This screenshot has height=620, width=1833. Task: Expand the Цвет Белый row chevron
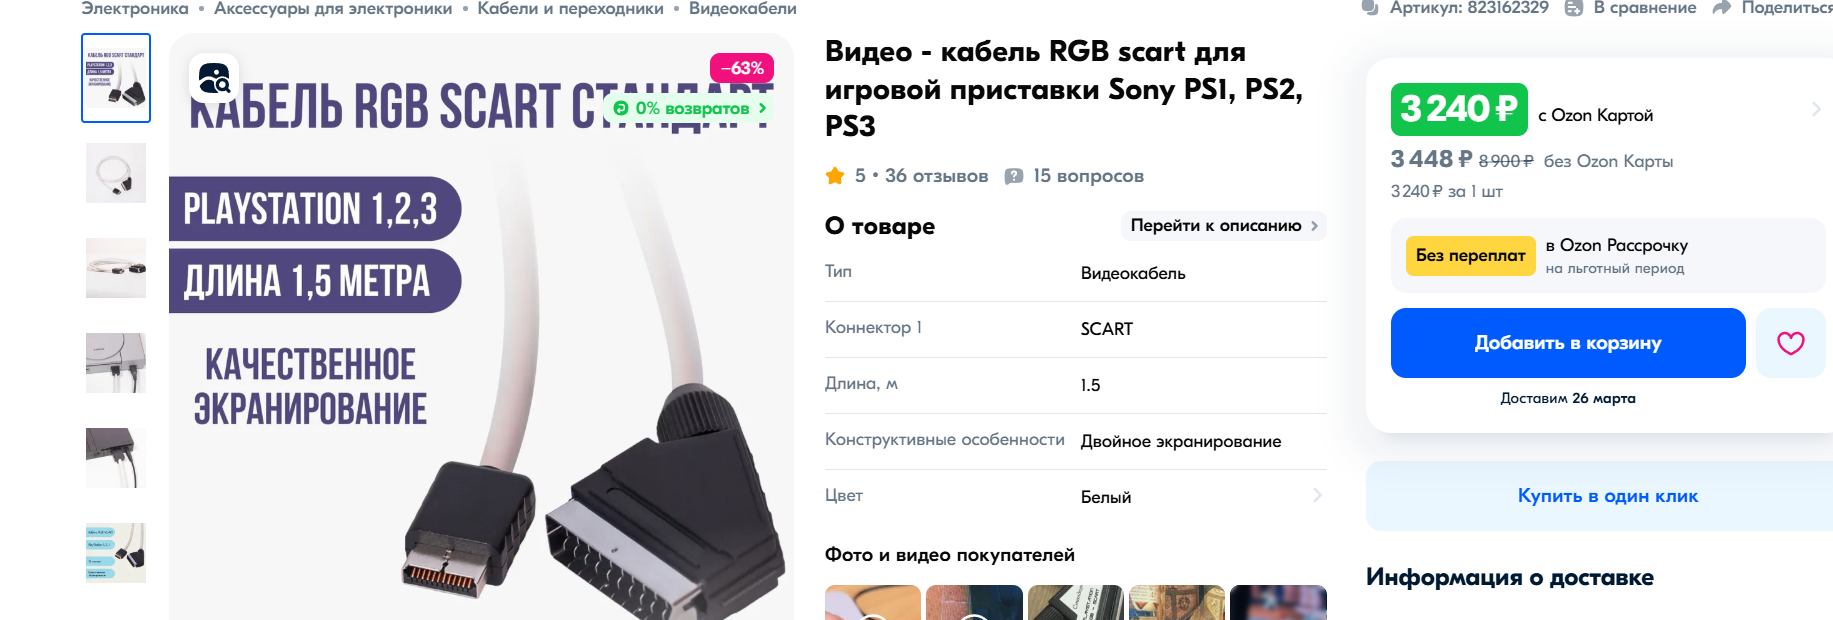(x=1317, y=495)
